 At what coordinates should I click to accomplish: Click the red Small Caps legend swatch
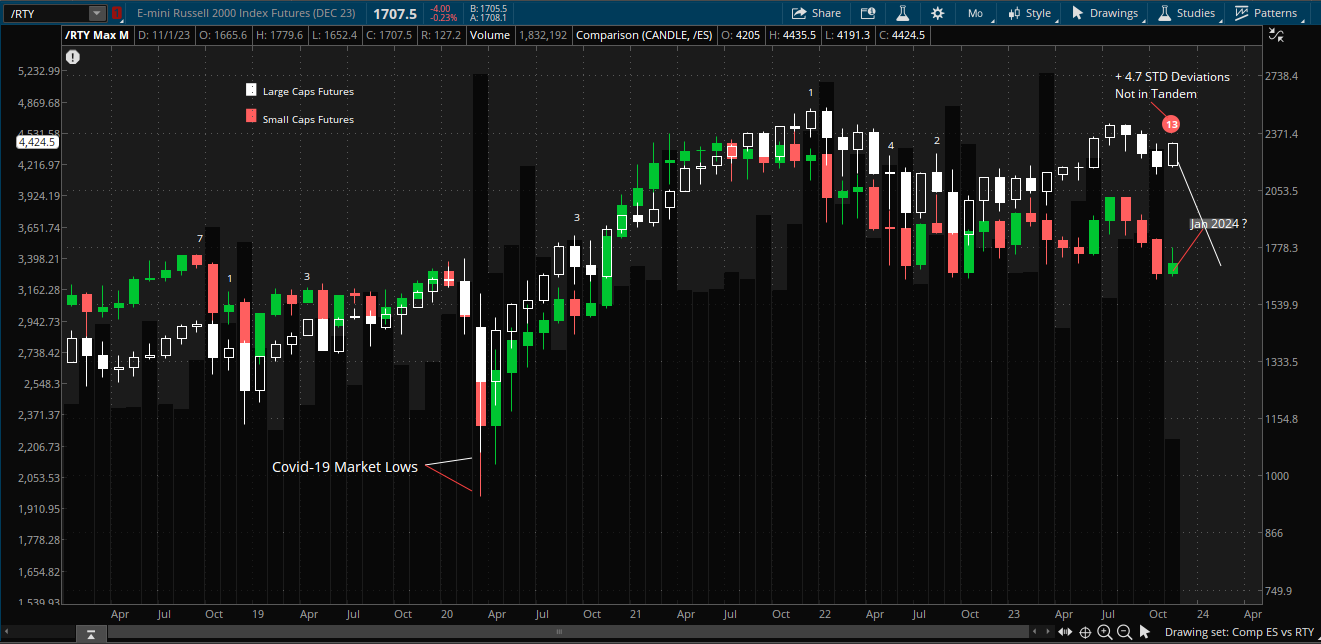coord(250,117)
